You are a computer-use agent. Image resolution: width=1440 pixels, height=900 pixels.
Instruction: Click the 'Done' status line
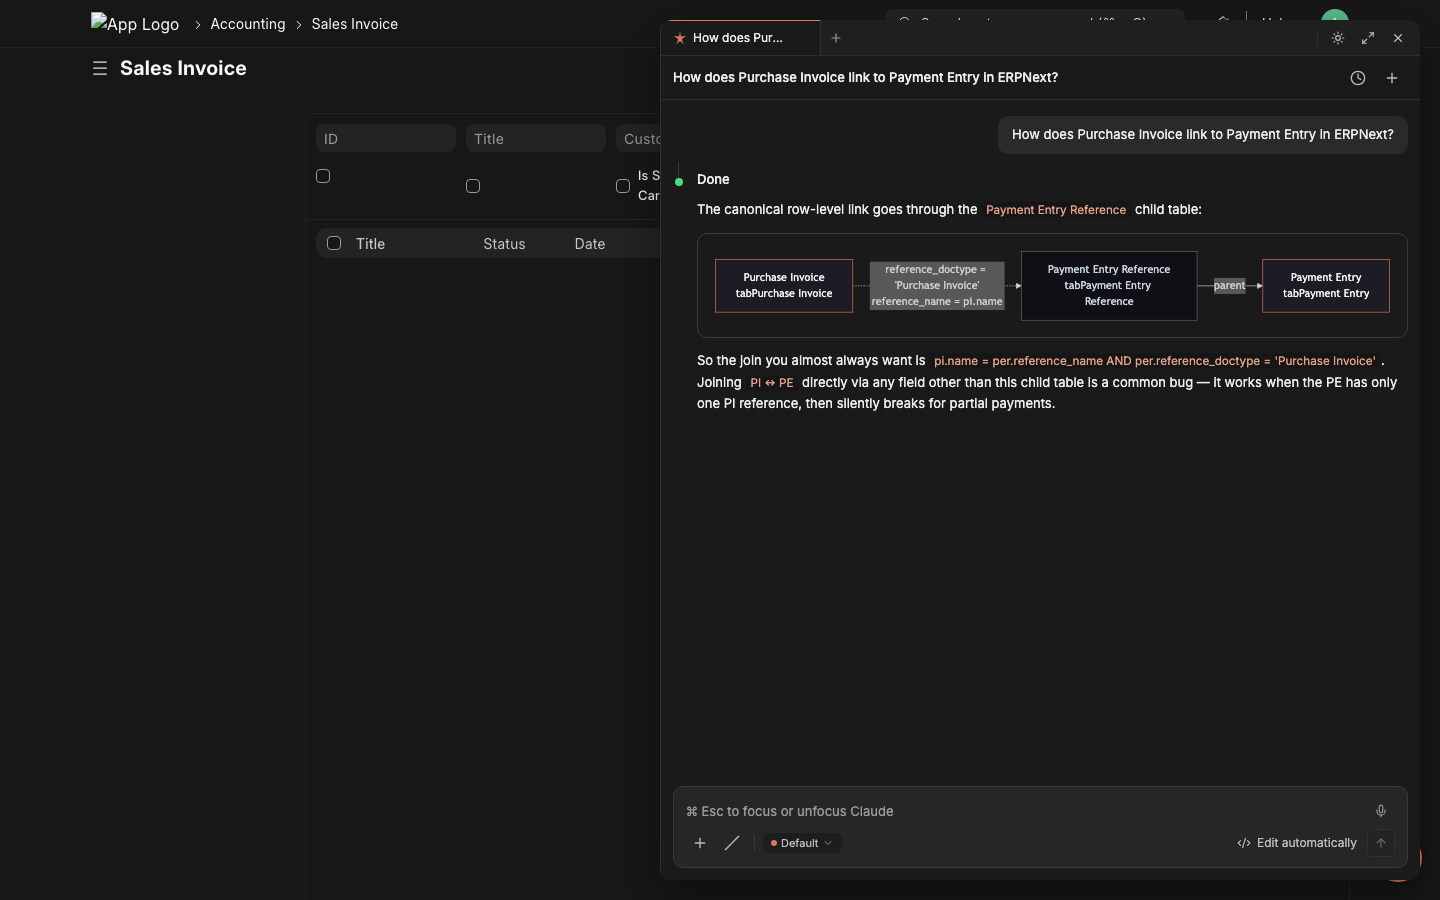(x=713, y=180)
